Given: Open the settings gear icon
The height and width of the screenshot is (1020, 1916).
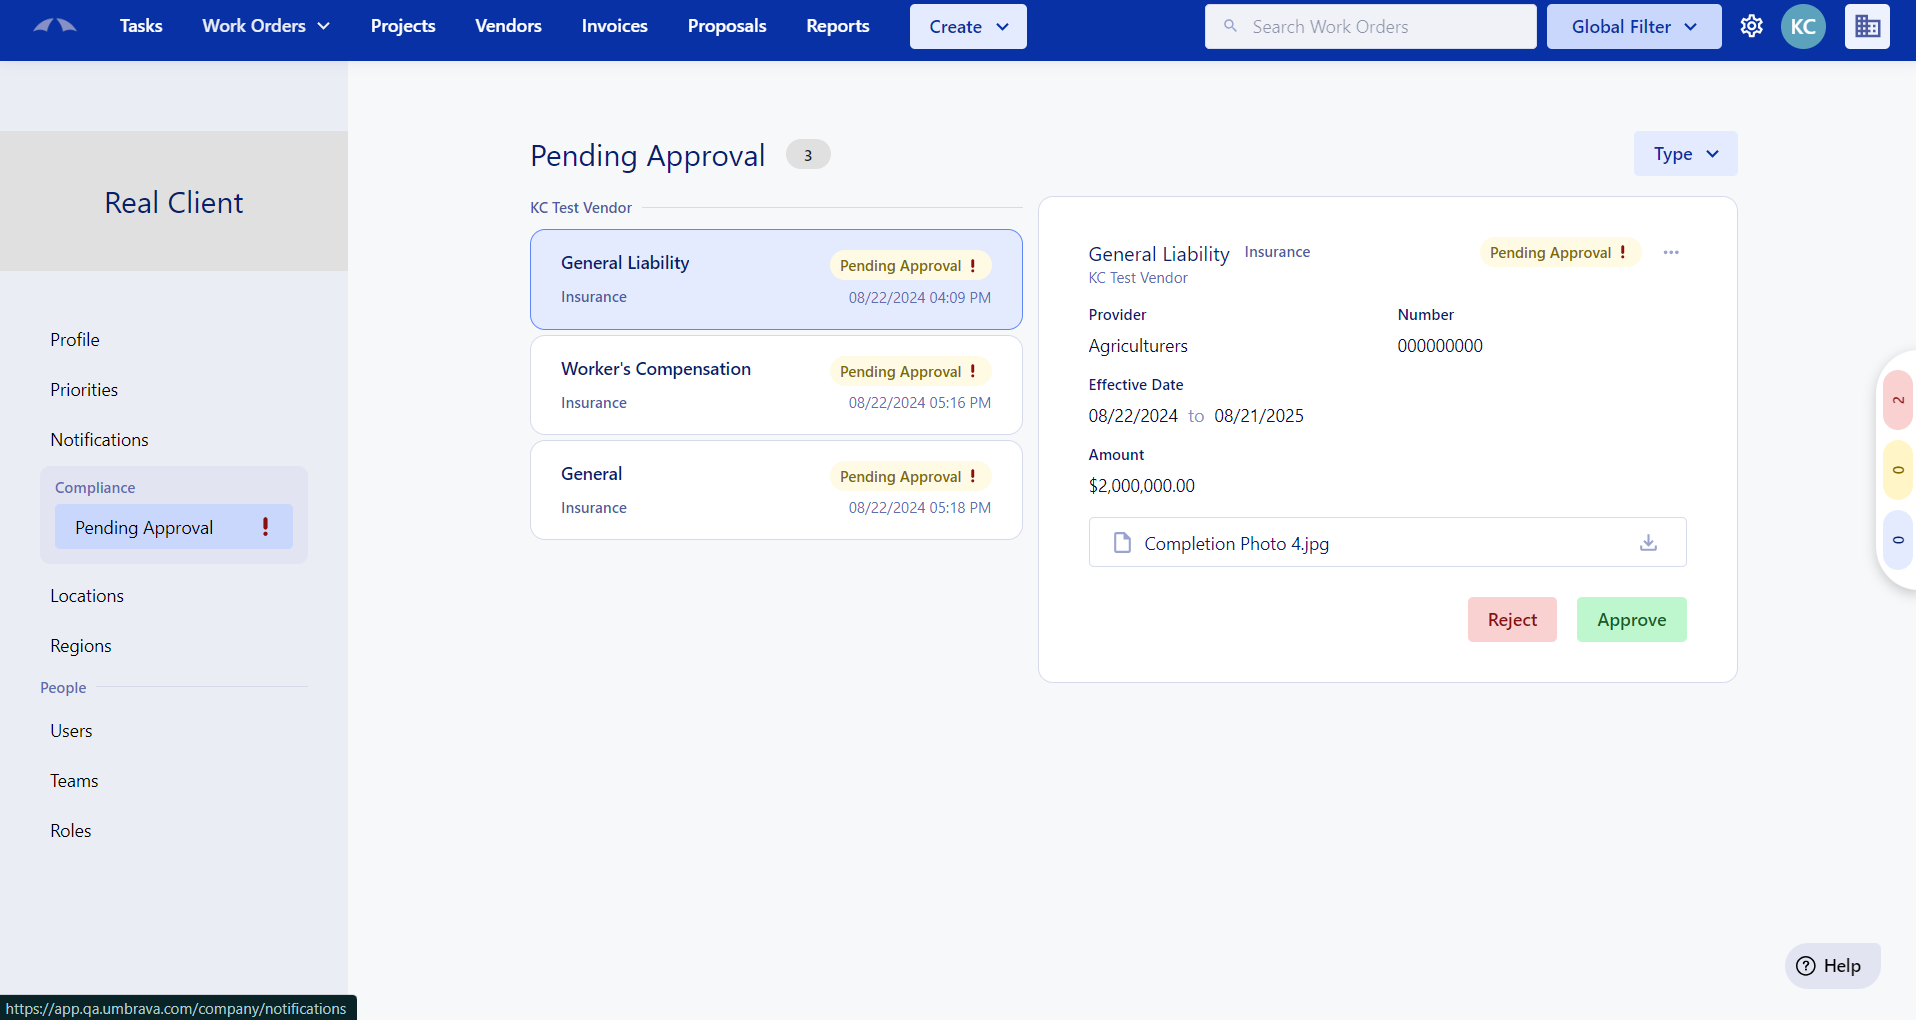Looking at the screenshot, I should click(x=1752, y=26).
